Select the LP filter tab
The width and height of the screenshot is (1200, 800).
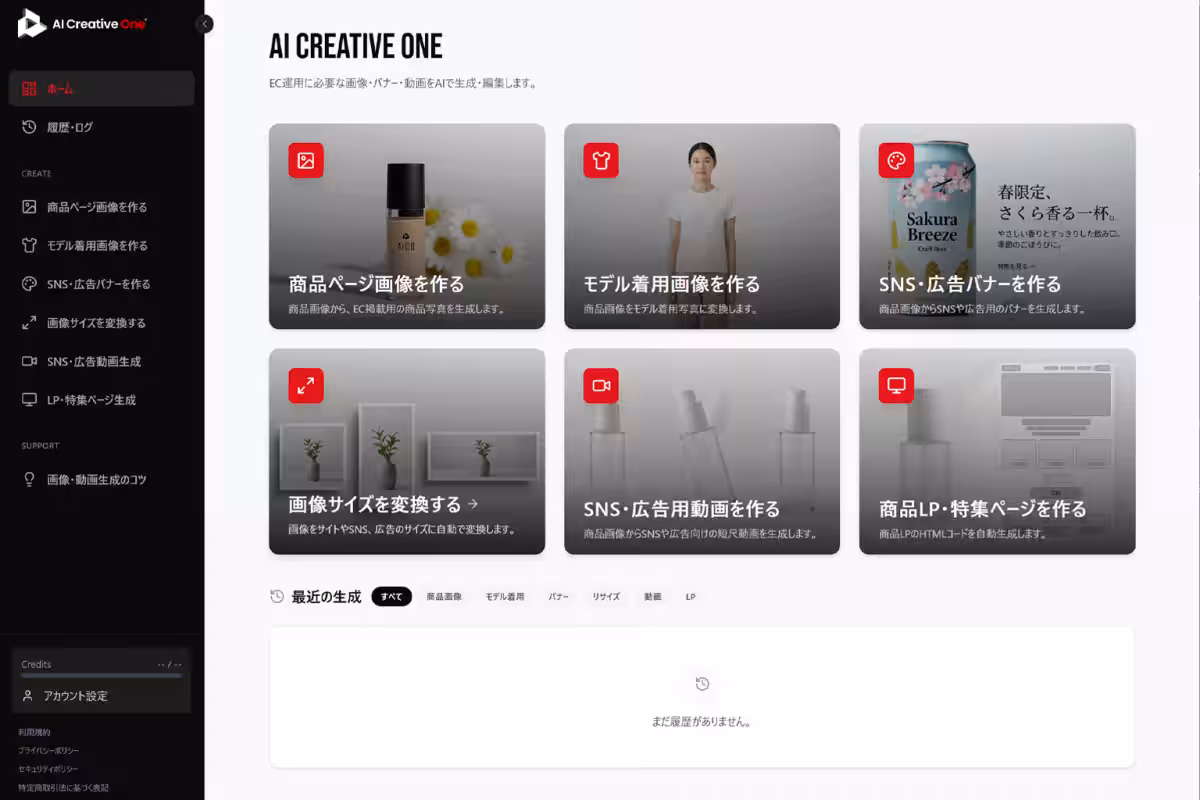pyautogui.click(x=690, y=596)
